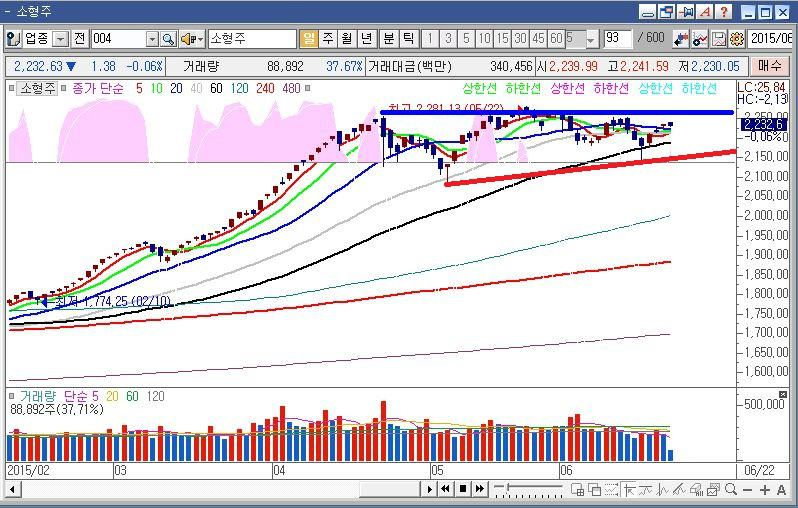Image resolution: width=798 pixels, height=508 pixels.
Task: Open the minute interval dropdown after 60
Action: click(591, 39)
